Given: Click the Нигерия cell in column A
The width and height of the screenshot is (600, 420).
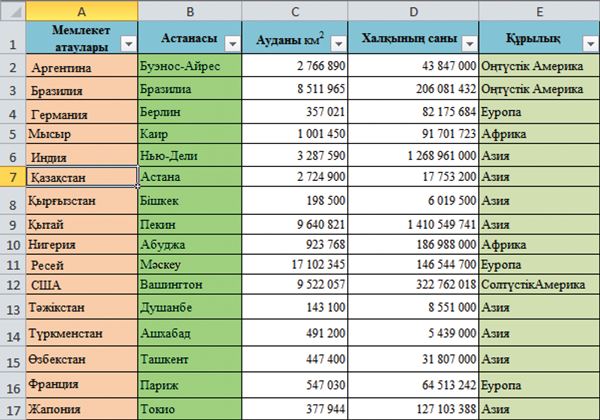Looking at the screenshot, I should [x=82, y=244].
